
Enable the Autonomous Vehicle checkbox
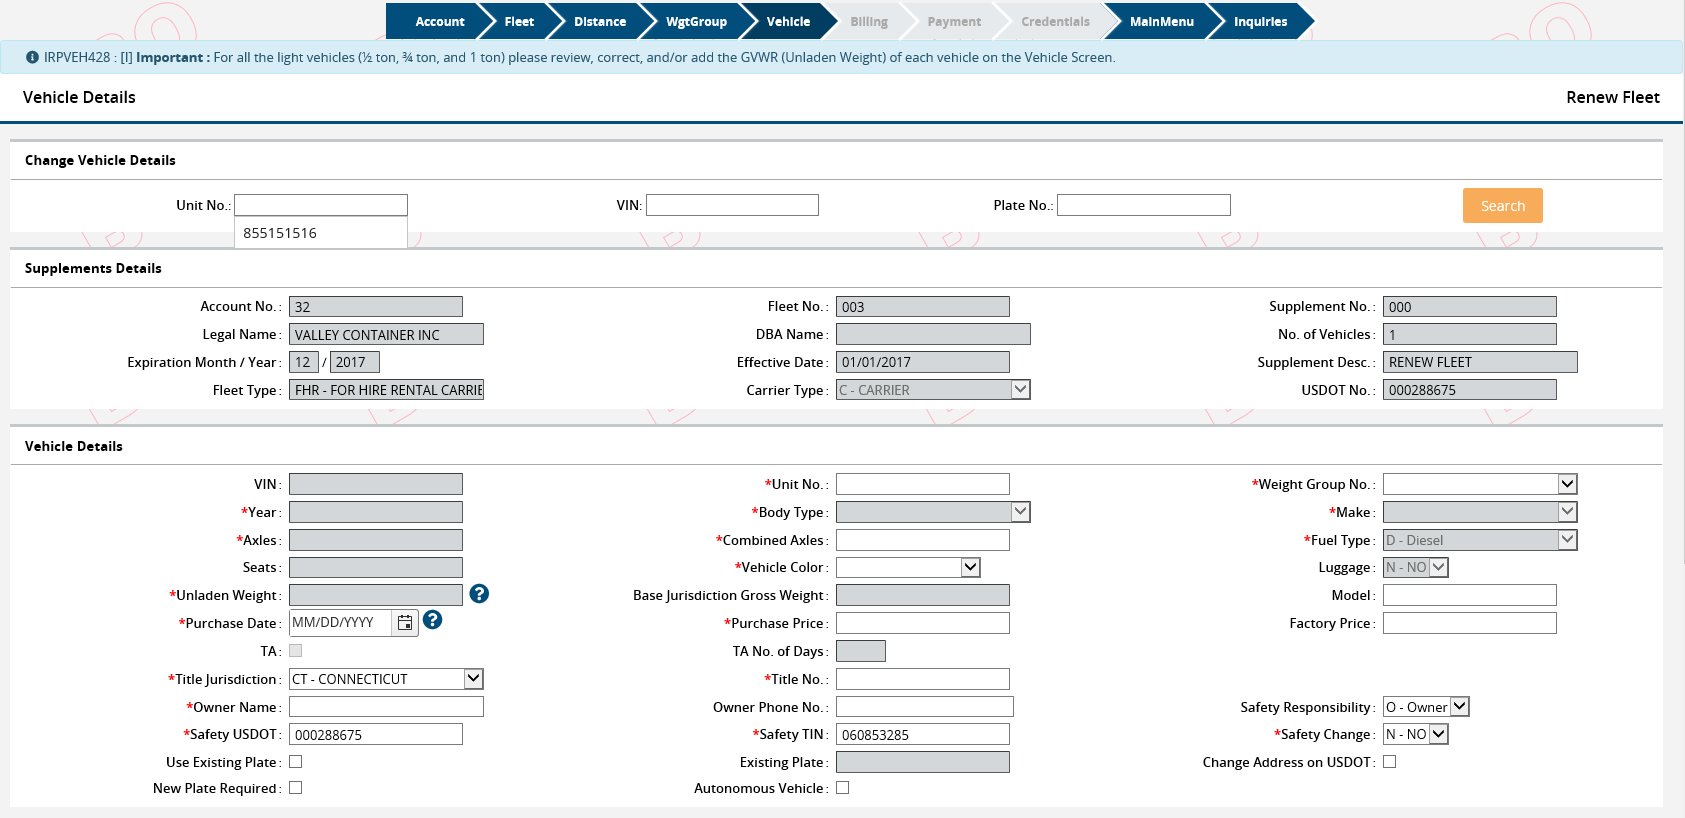[842, 788]
